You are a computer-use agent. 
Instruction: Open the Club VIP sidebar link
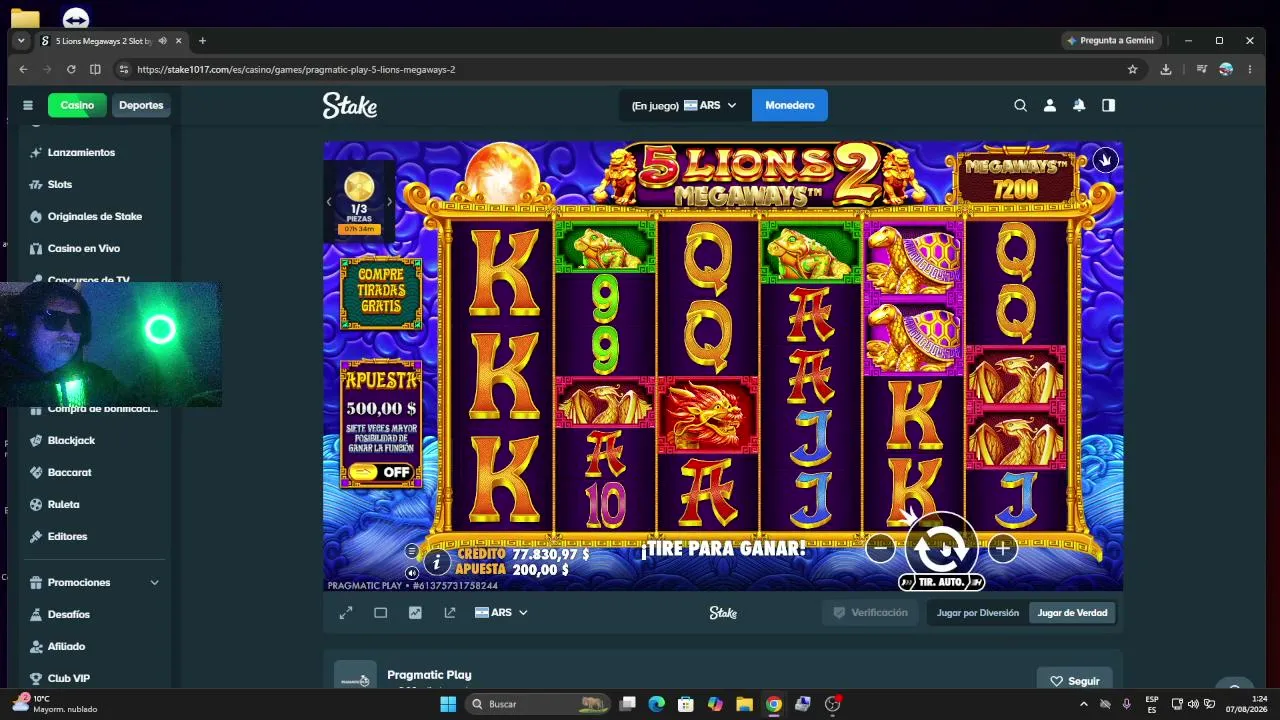68,678
